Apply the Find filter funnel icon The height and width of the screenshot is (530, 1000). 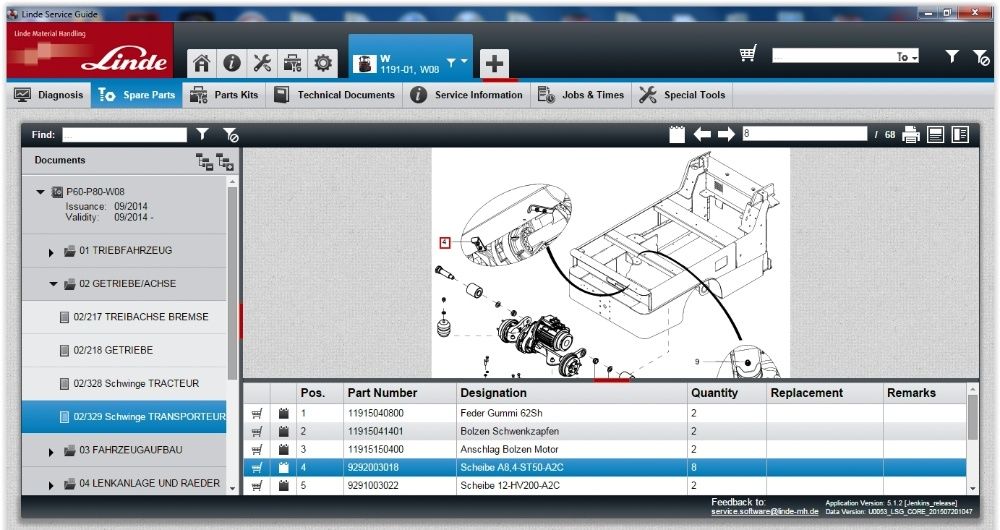[202, 134]
